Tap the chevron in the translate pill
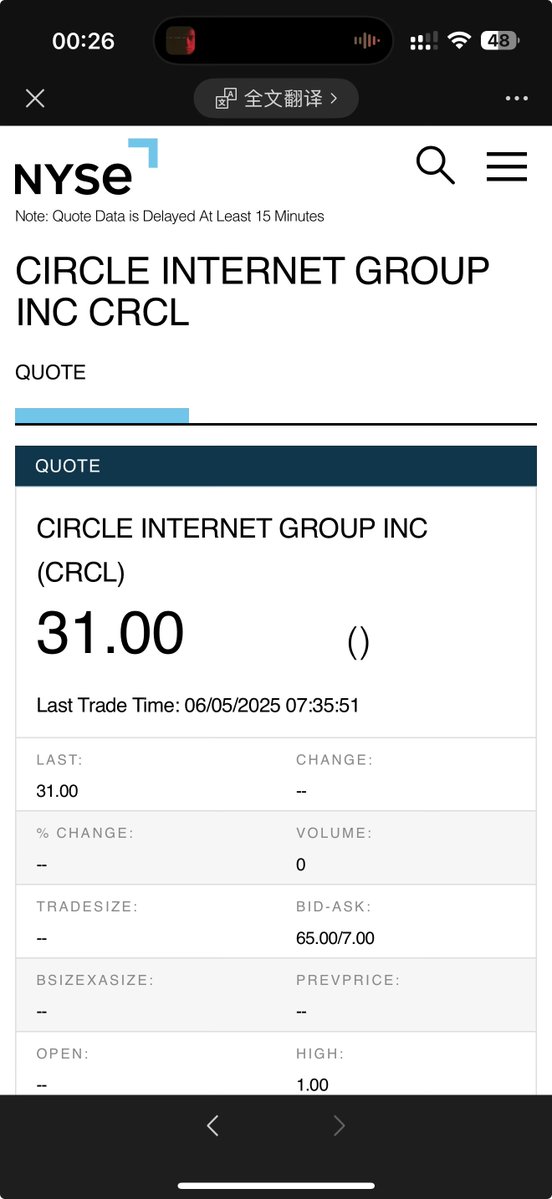The image size is (552, 1199). 334,99
